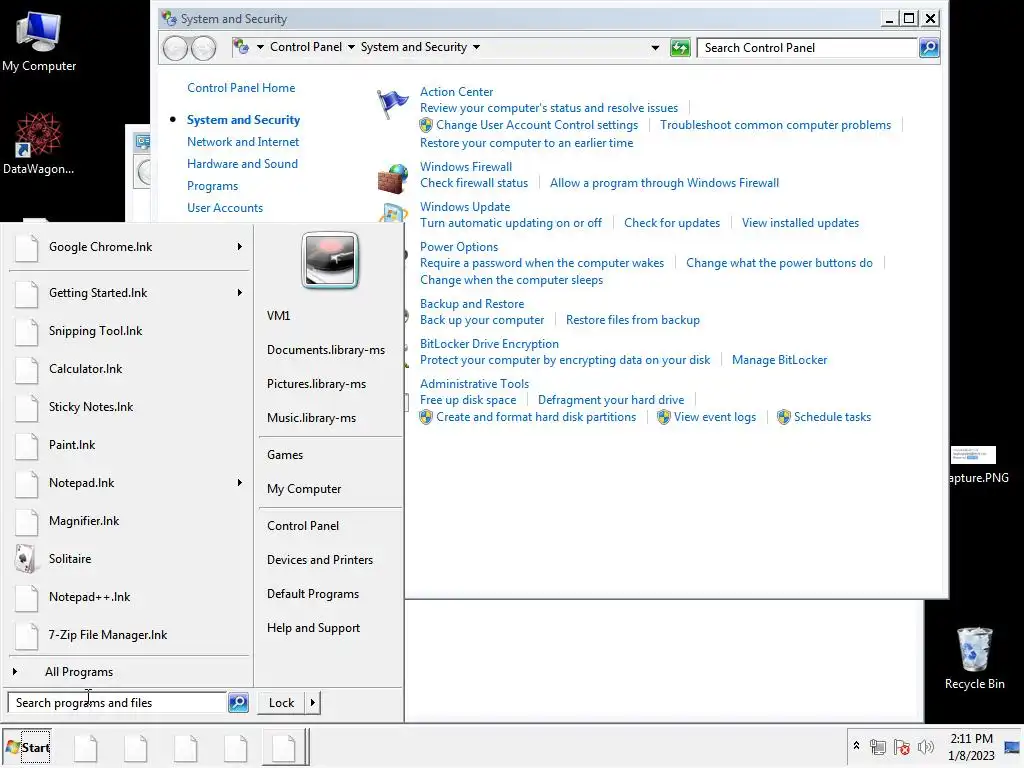
Task: Open 7-Zip File Manager.lnk
Action: pyautogui.click(x=108, y=635)
